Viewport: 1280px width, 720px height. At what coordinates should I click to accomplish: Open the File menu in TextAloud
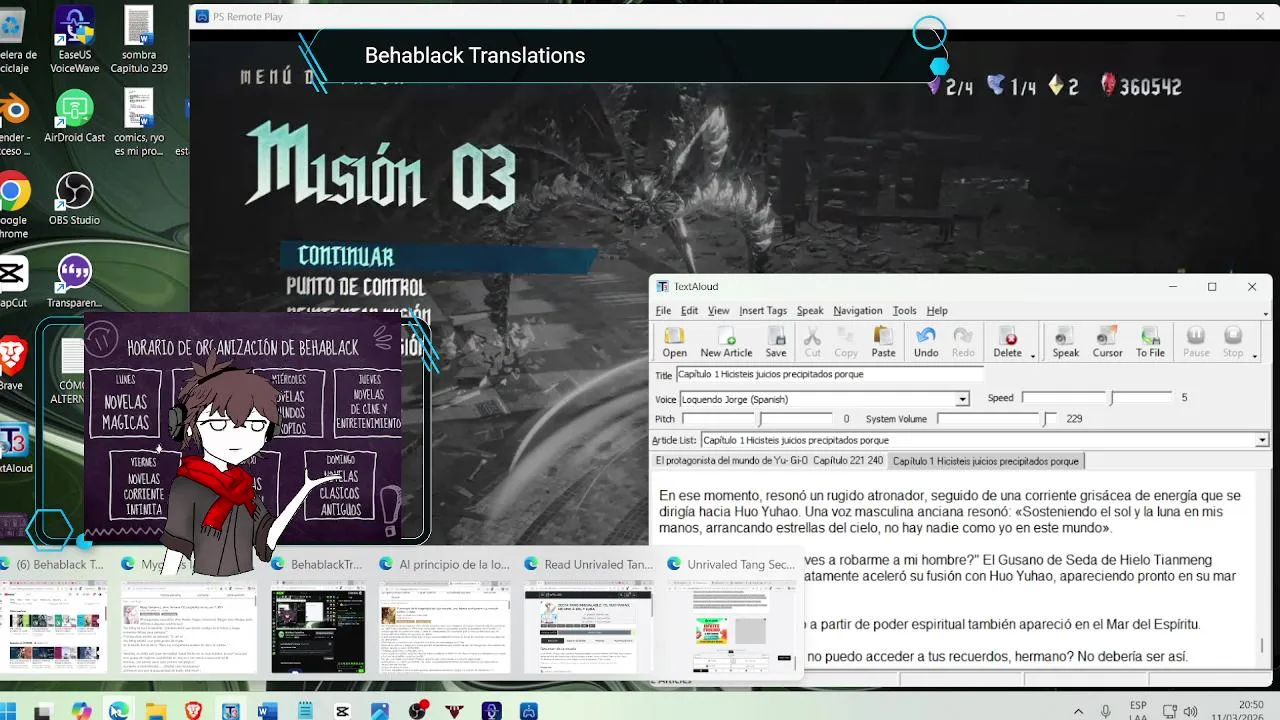tap(663, 311)
